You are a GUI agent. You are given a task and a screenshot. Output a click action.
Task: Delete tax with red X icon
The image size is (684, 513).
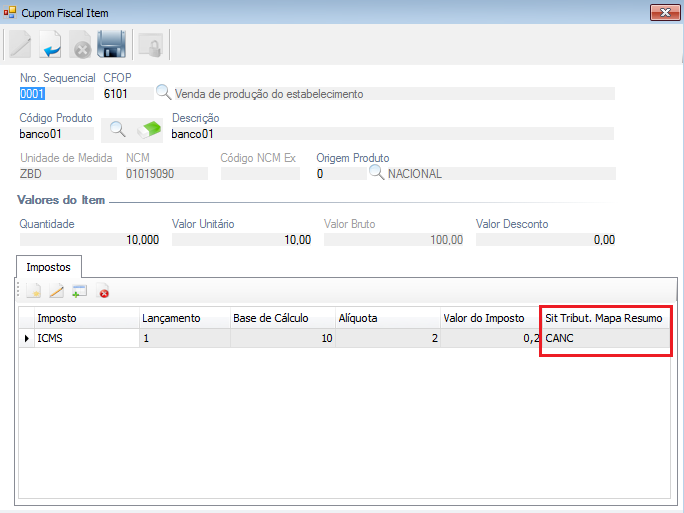click(x=103, y=292)
